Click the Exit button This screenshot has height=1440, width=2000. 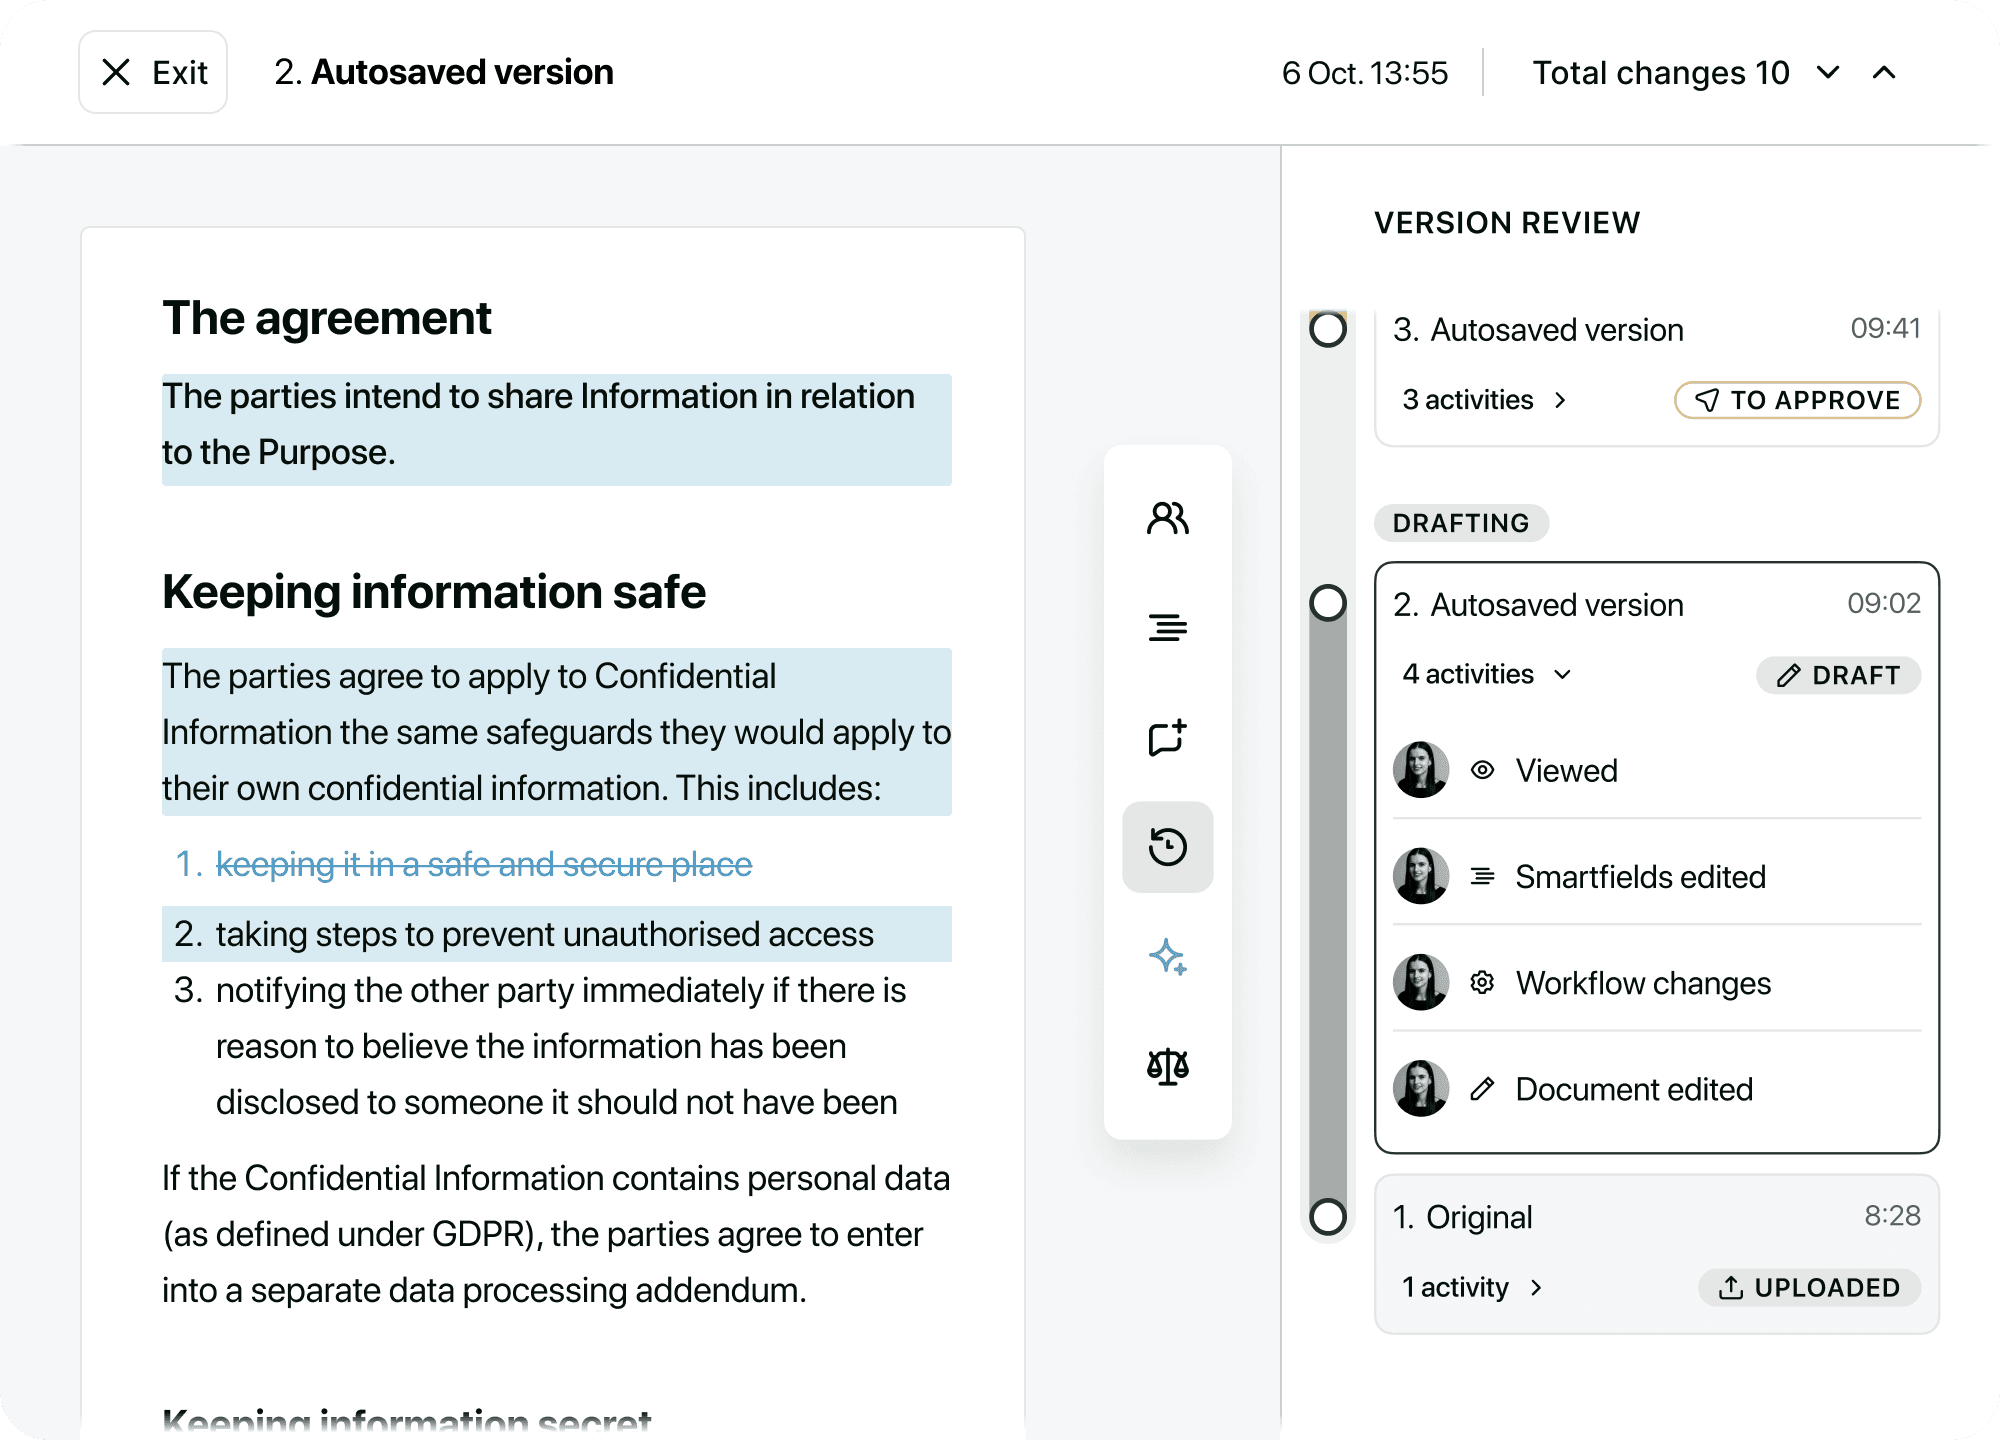click(x=153, y=72)
